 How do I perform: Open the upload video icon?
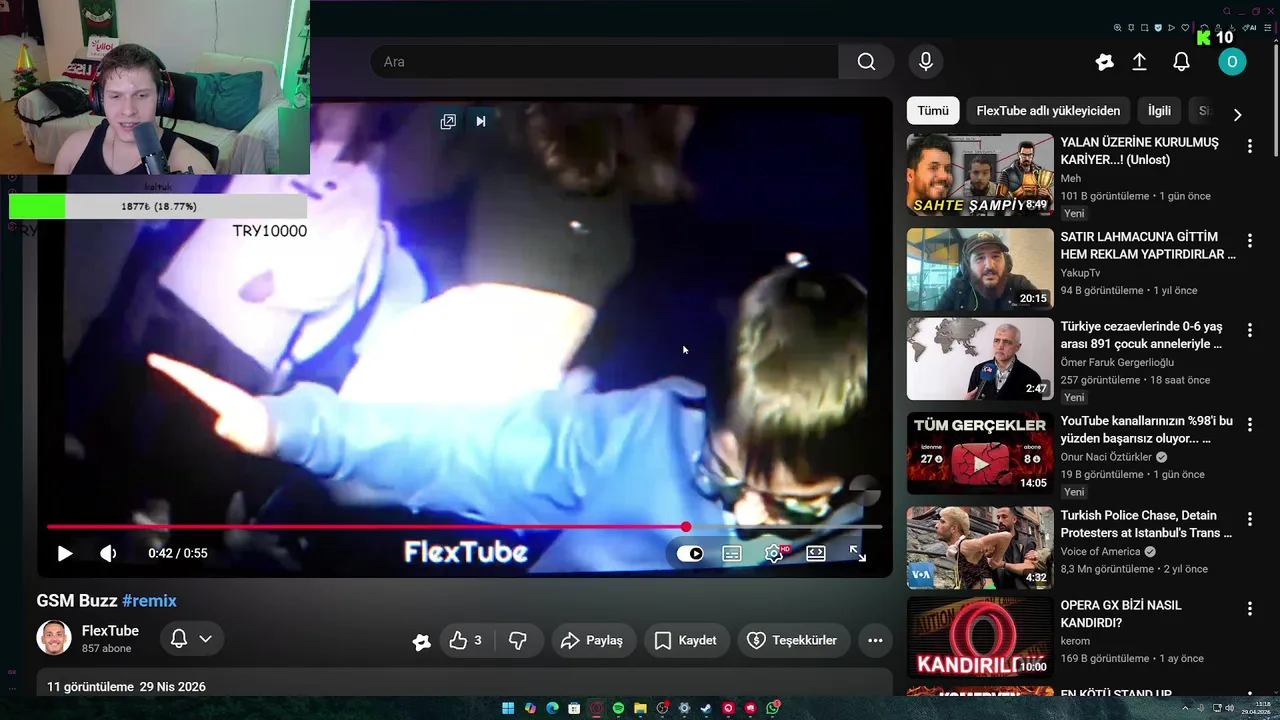[1139, 62]
